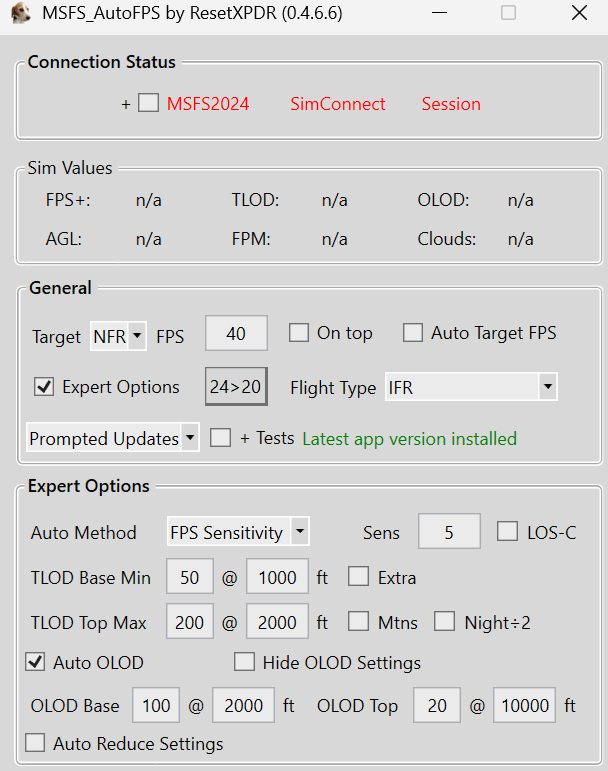
Task: Enable Auto Reduce Settings checkbox
Action: pyautogui.click(x=35, y=743)
